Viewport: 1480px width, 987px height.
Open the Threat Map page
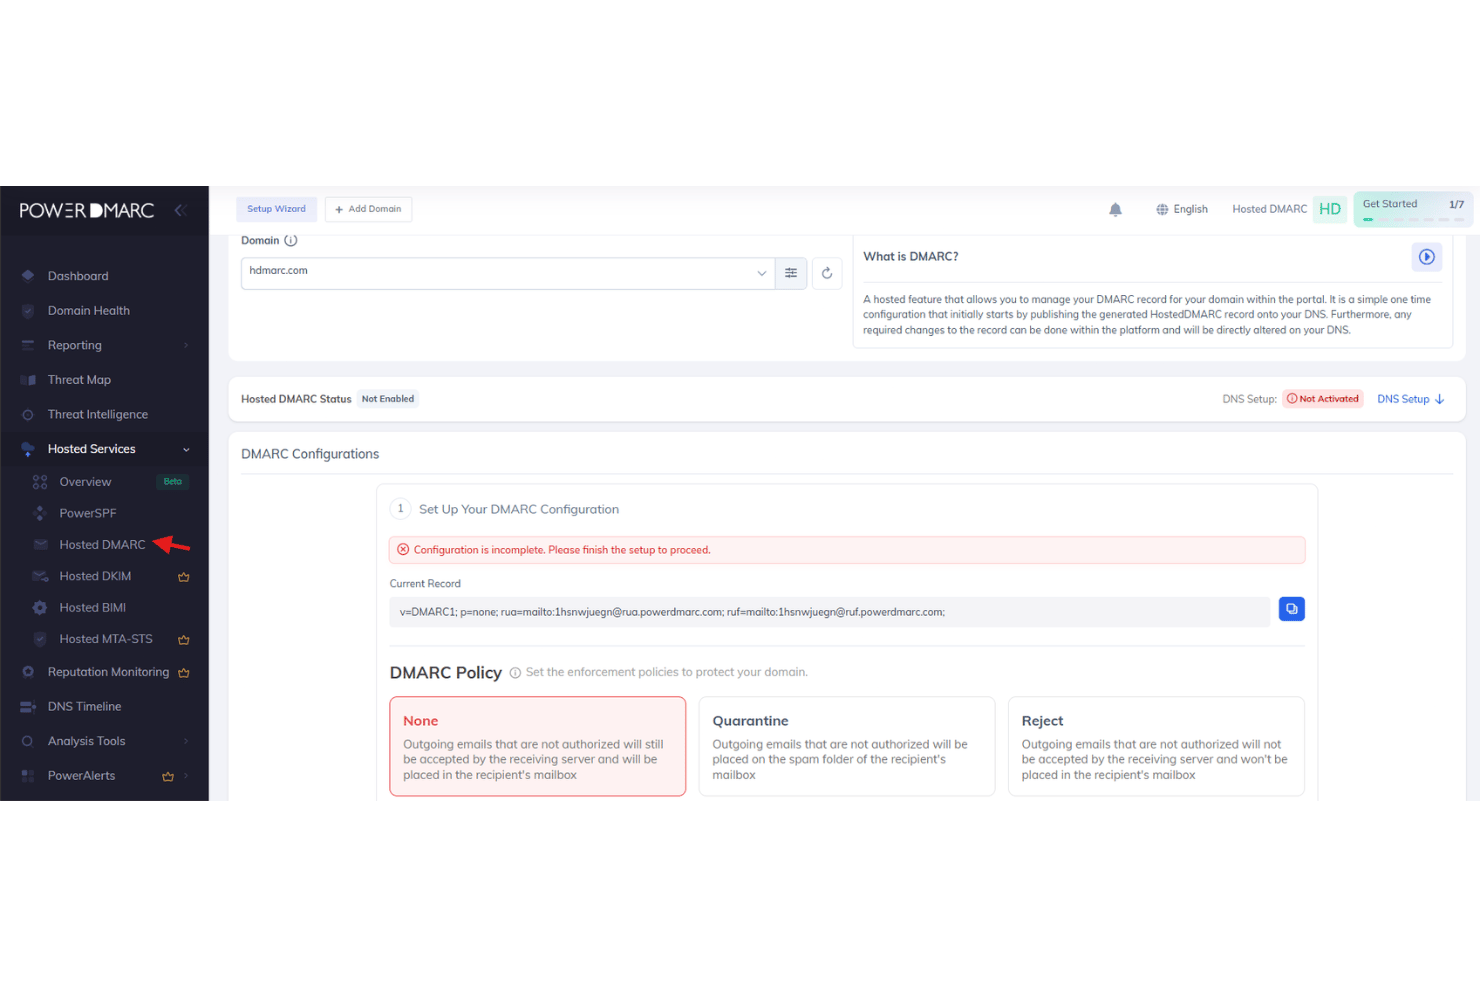(79, 380)
